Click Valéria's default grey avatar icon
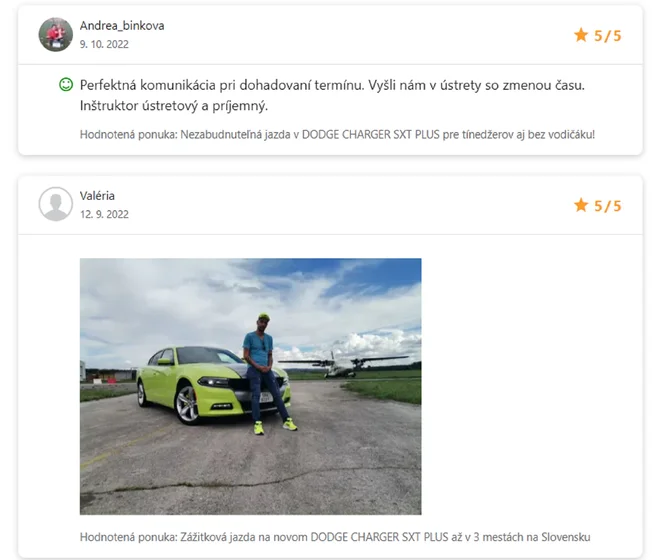 point(56,204)
